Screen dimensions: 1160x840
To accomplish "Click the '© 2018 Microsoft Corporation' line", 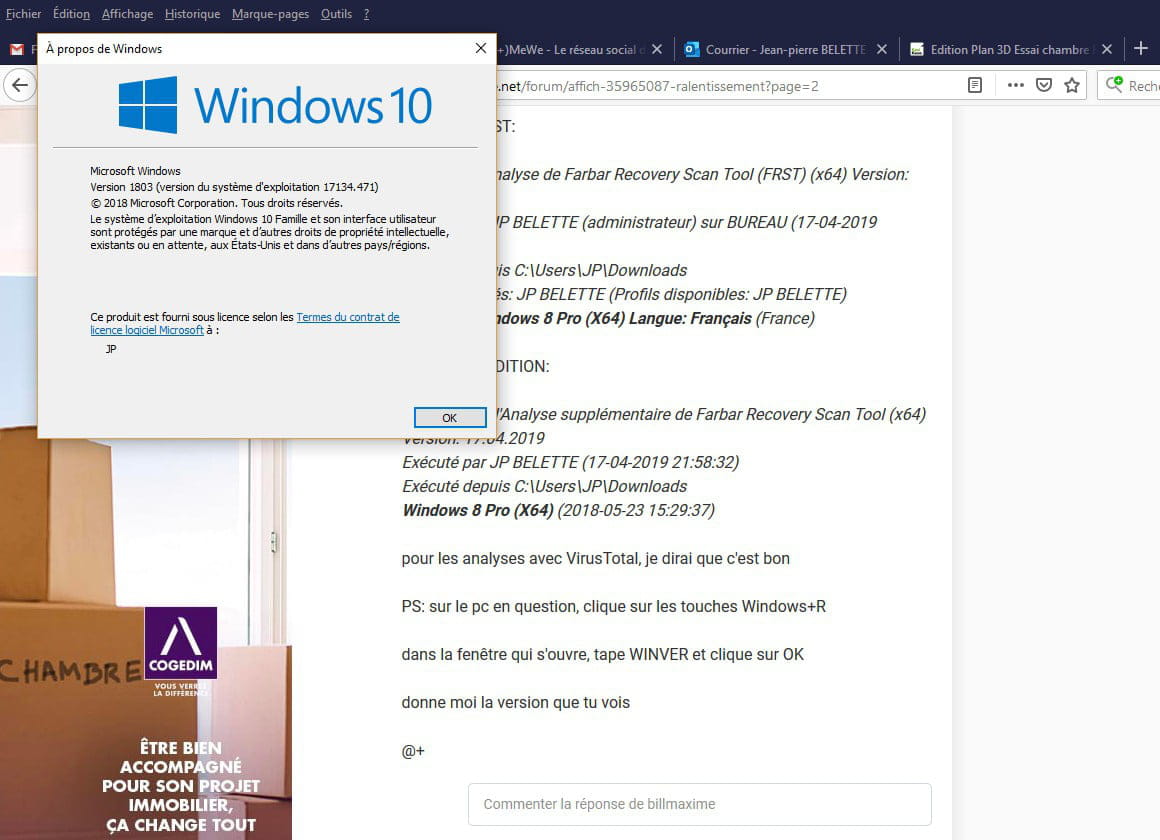I will (217, 203).
